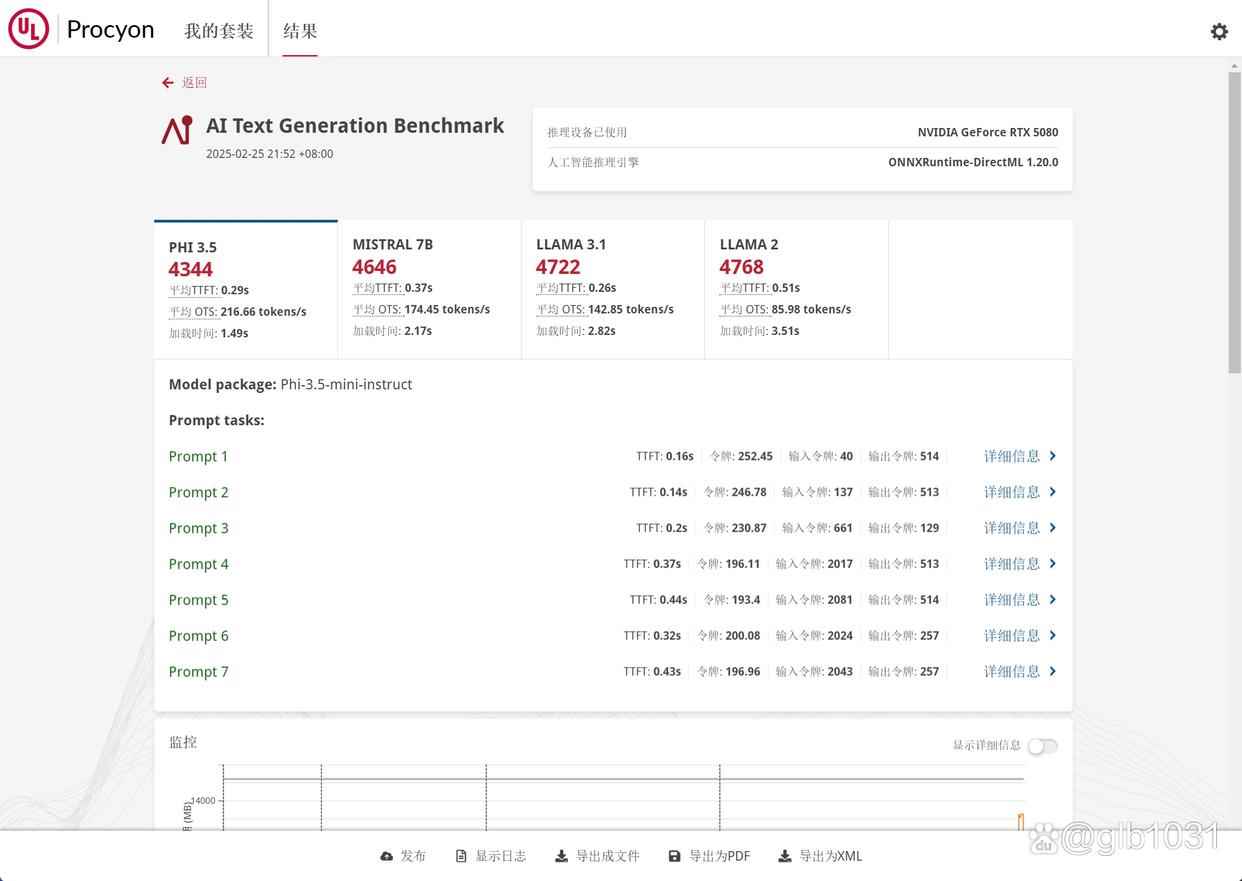Expand Prompt 7 details chevron
This screenshot has width=1242, height=881.
[1053, 672]
